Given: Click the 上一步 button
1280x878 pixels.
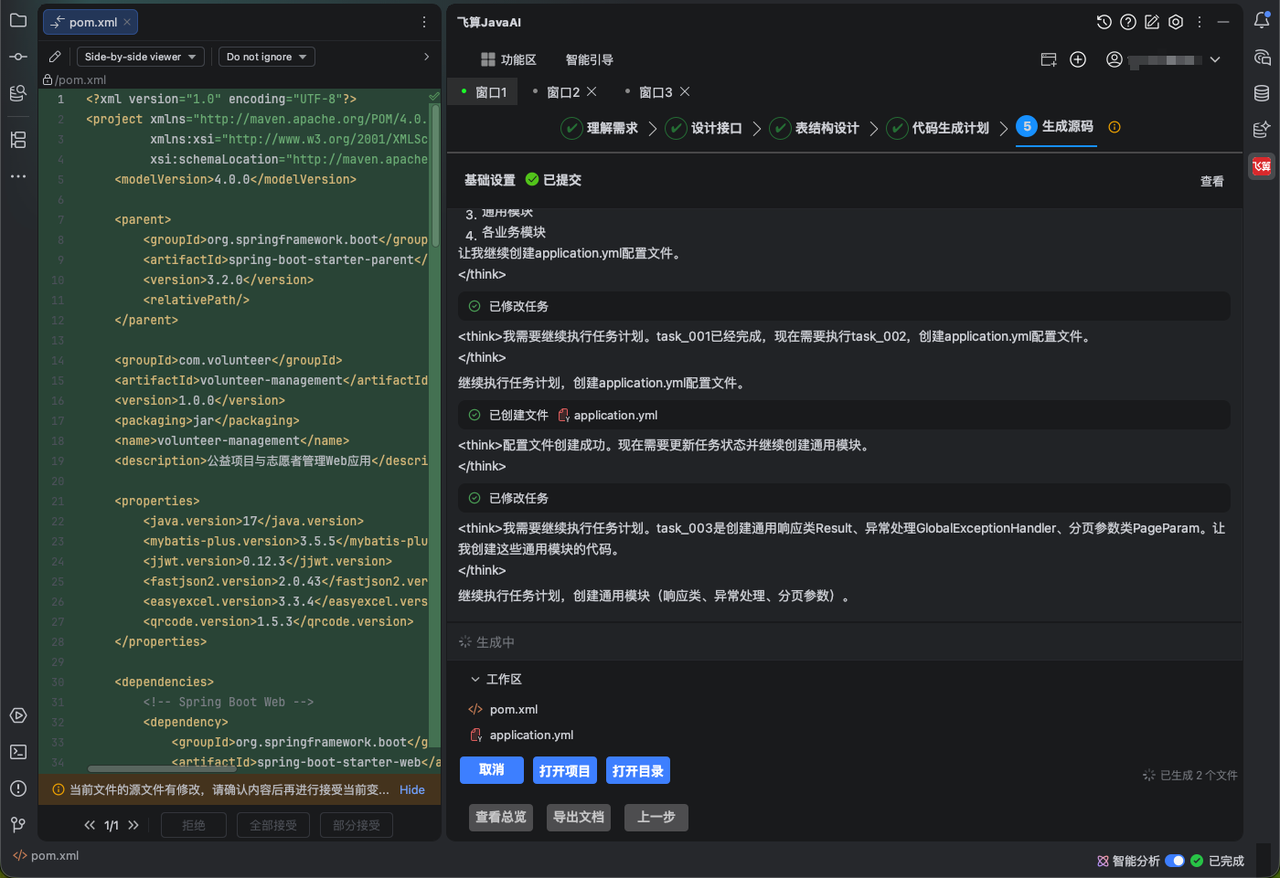Looking at the screenshot, I should click(x=656, y=817).
